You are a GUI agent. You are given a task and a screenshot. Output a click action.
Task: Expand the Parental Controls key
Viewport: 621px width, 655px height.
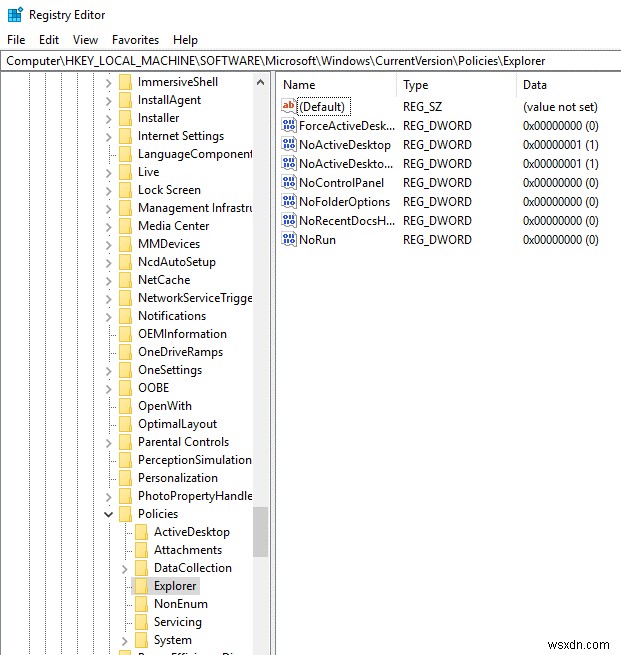(109, 442)
